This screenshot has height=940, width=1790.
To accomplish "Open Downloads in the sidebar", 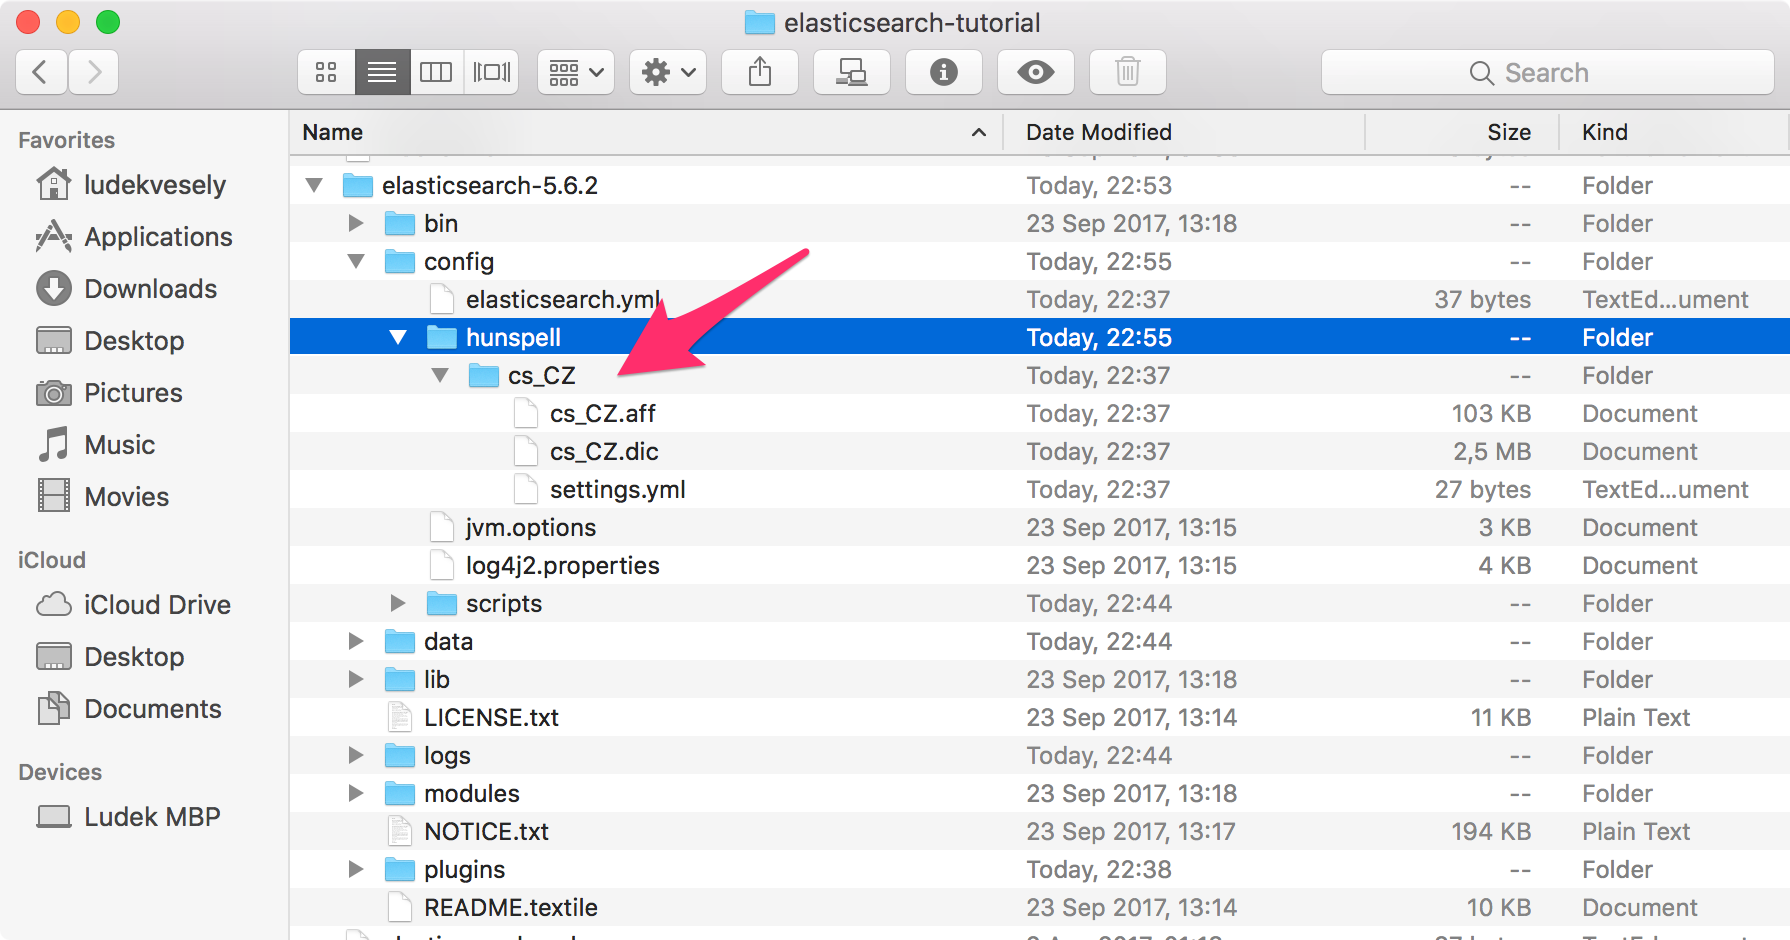I will [x=126, y=289].
